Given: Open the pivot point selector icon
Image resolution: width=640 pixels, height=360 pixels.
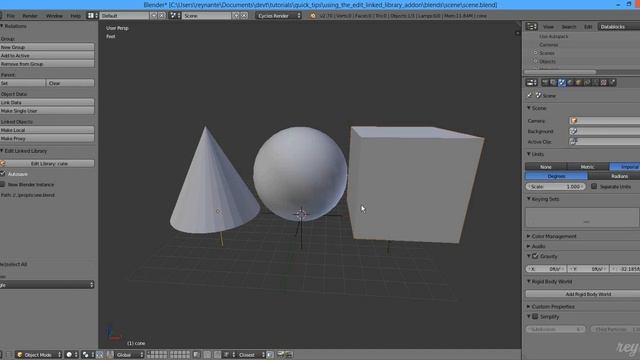Looking at the screenshot, I should [87, 354].
